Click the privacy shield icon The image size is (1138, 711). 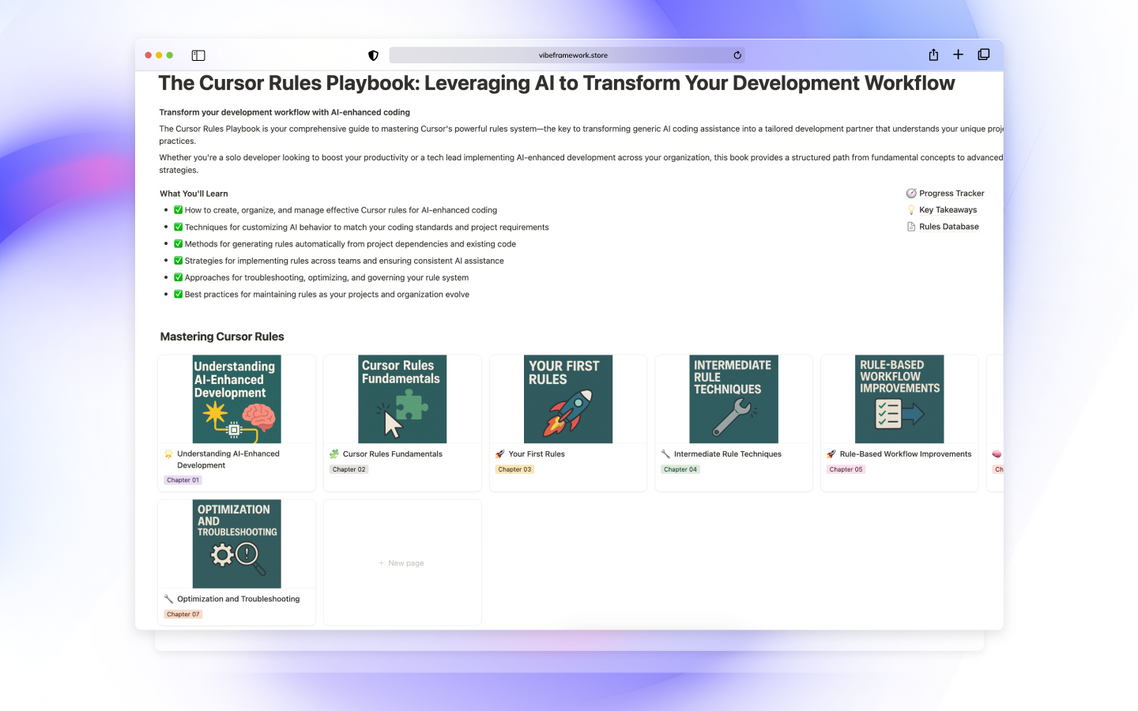coord(373,55)
